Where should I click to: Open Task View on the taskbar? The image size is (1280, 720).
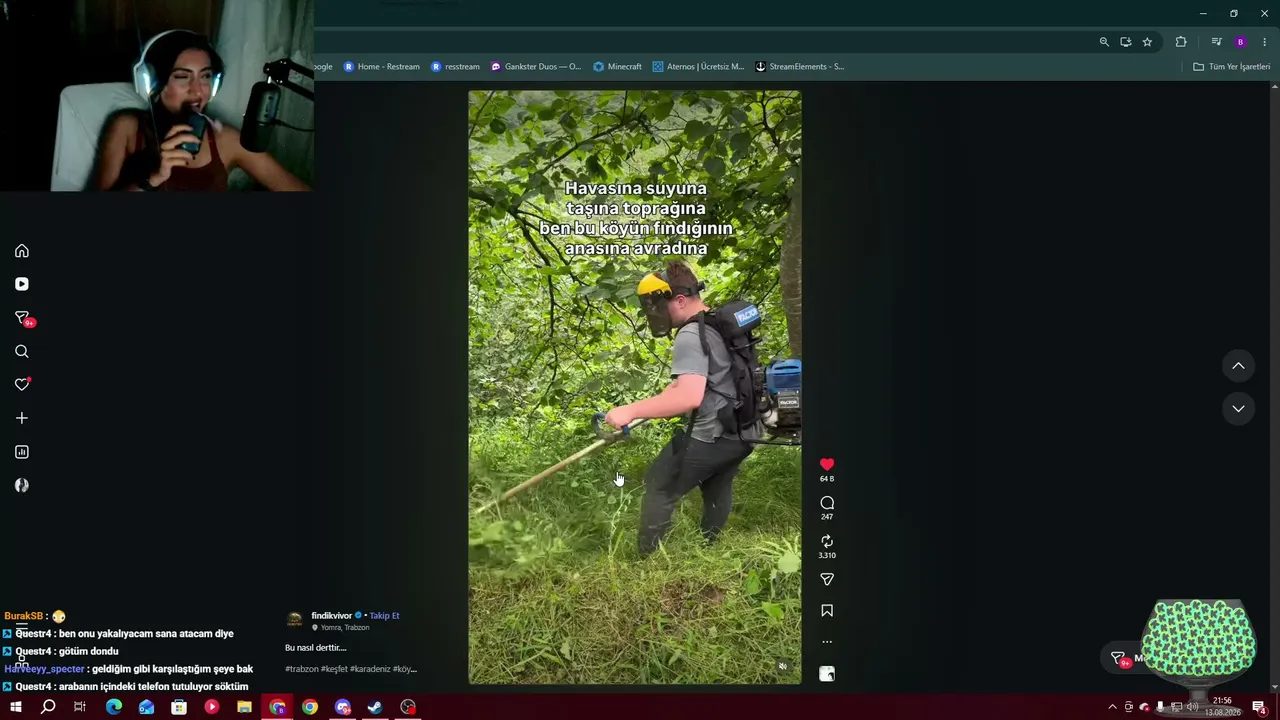pyautogui.click(x=80, y=707)
